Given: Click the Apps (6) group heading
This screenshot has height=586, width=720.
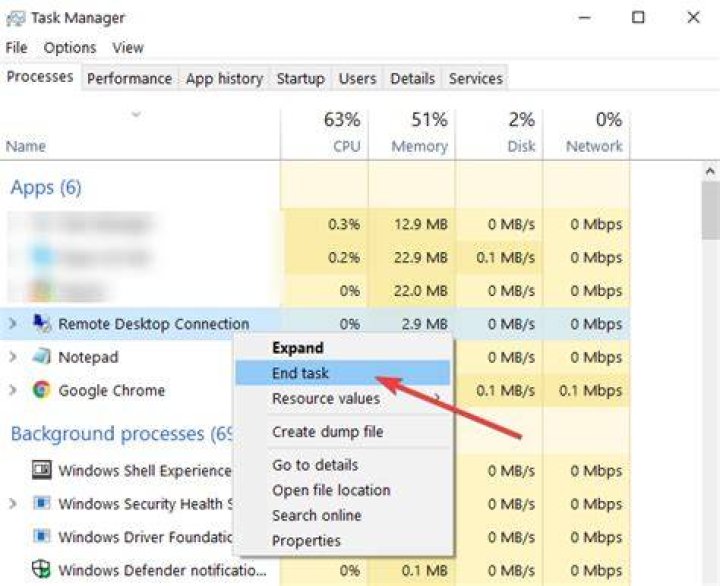Looking at the screenshot, I should point(46,187).
